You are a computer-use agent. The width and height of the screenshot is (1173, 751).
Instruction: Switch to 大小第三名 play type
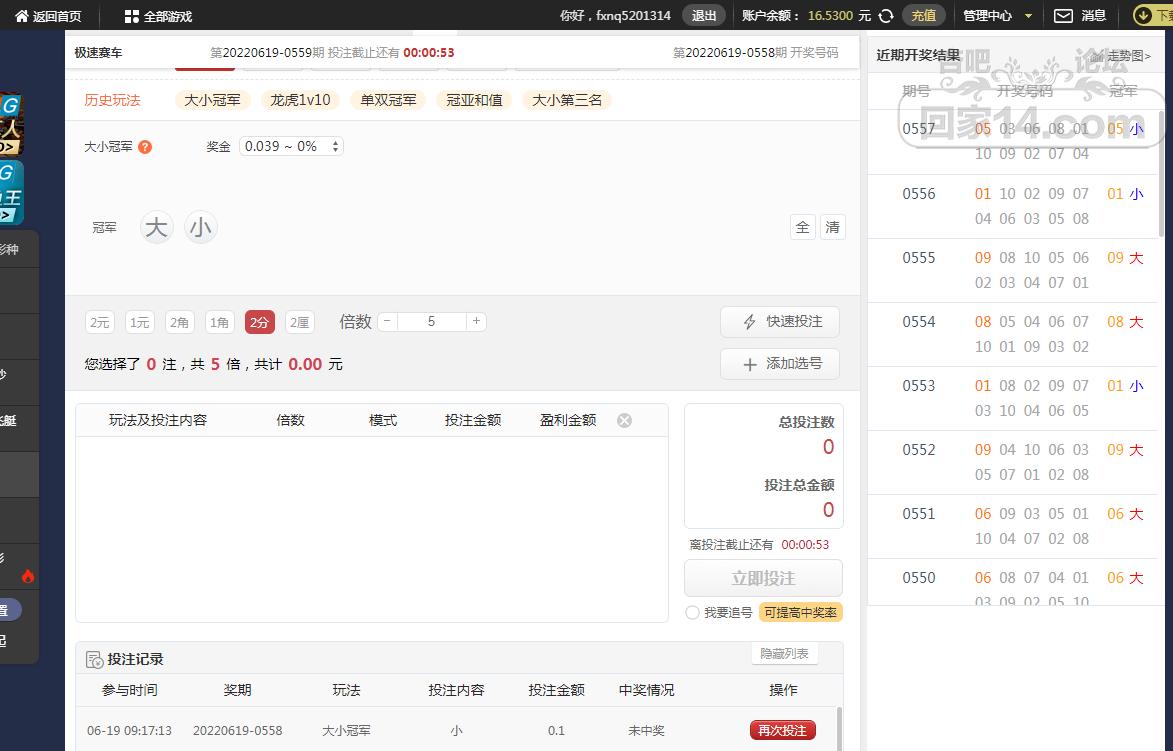(567, 100)
